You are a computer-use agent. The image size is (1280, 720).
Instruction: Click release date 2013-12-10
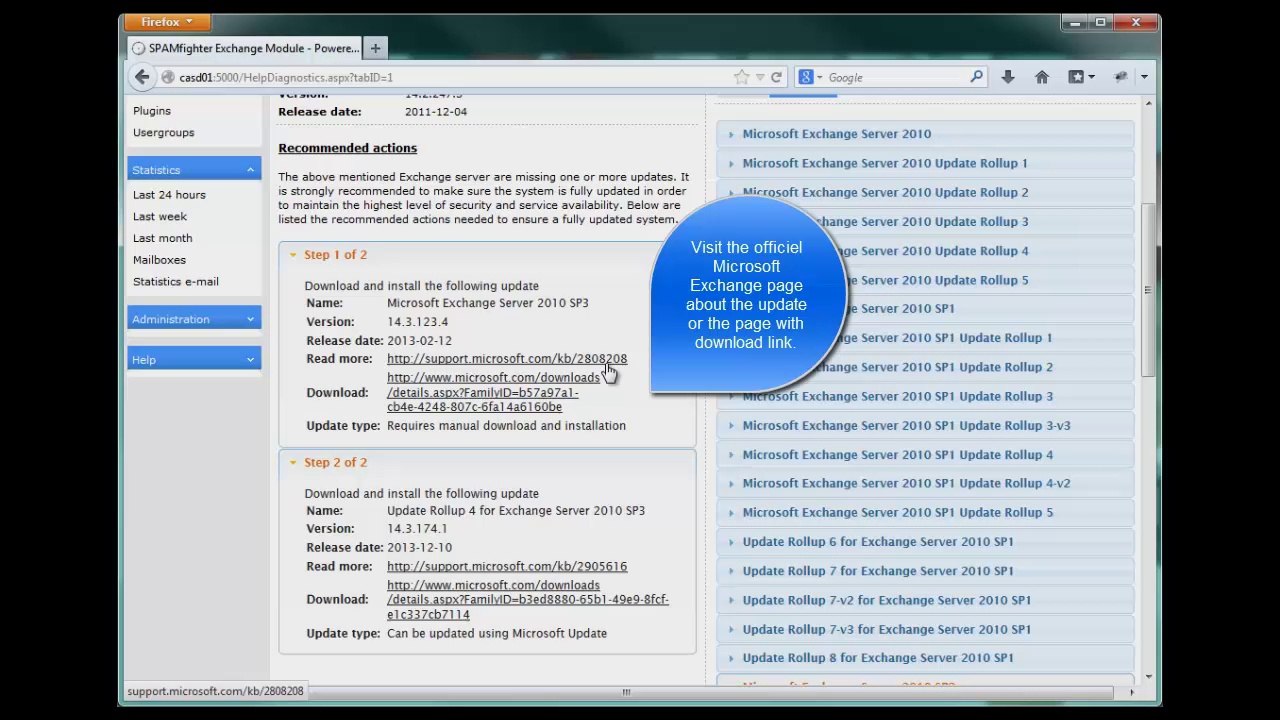point(419,548)
